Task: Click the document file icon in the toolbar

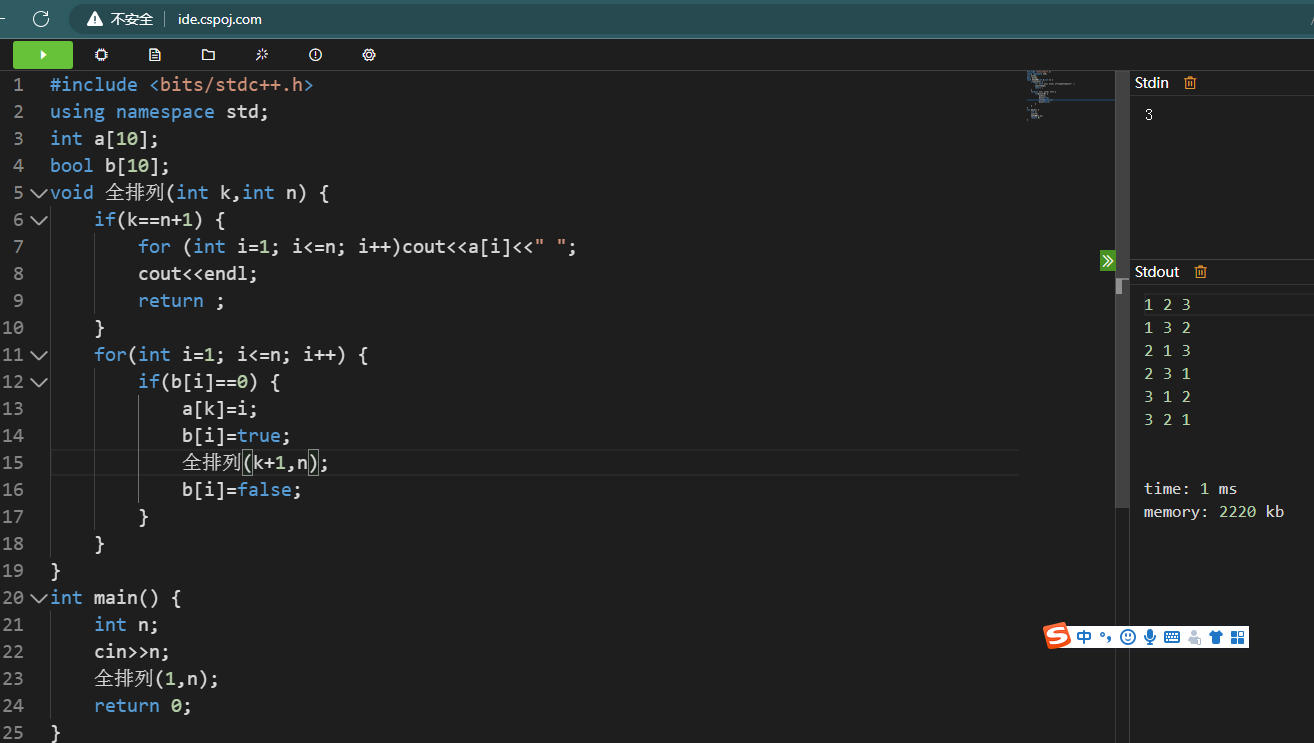Action: [155, 55]
